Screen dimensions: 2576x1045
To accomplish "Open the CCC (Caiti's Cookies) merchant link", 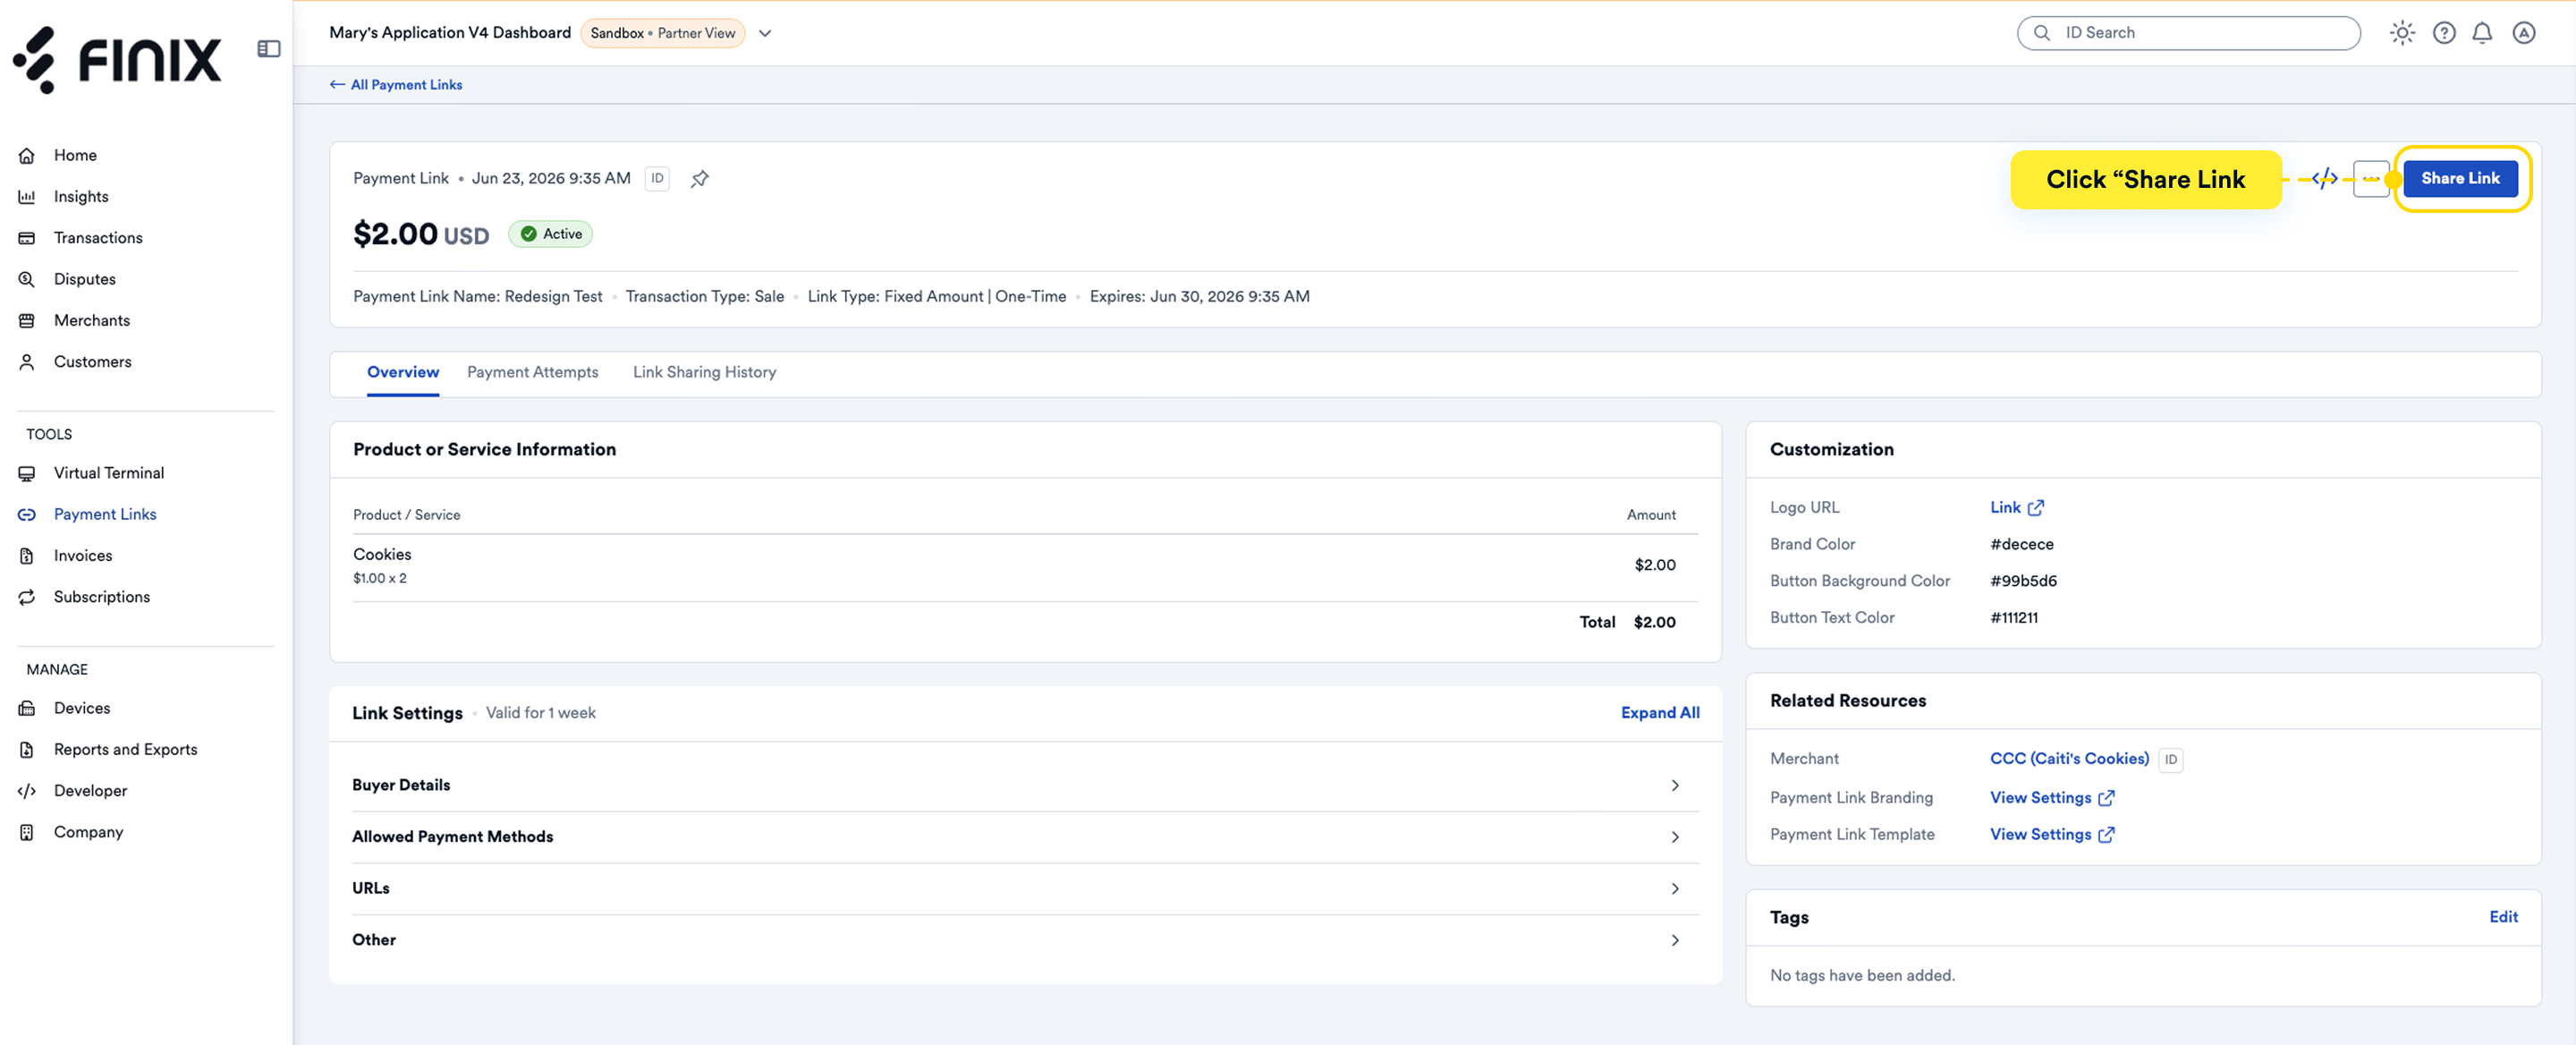I will (2069, 758).
